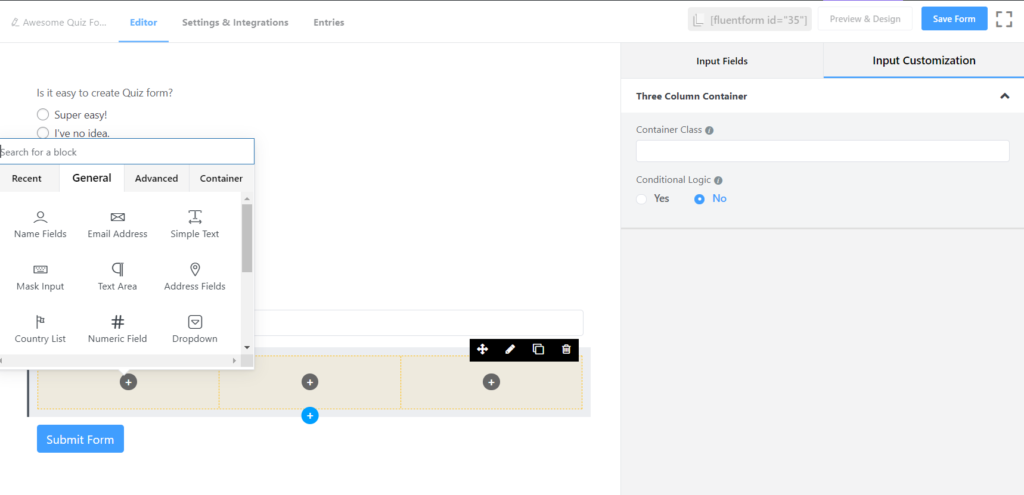Screen dimensions: 1024x495
Task: Click the block list scroll up arrow
Action: point(247,199)
